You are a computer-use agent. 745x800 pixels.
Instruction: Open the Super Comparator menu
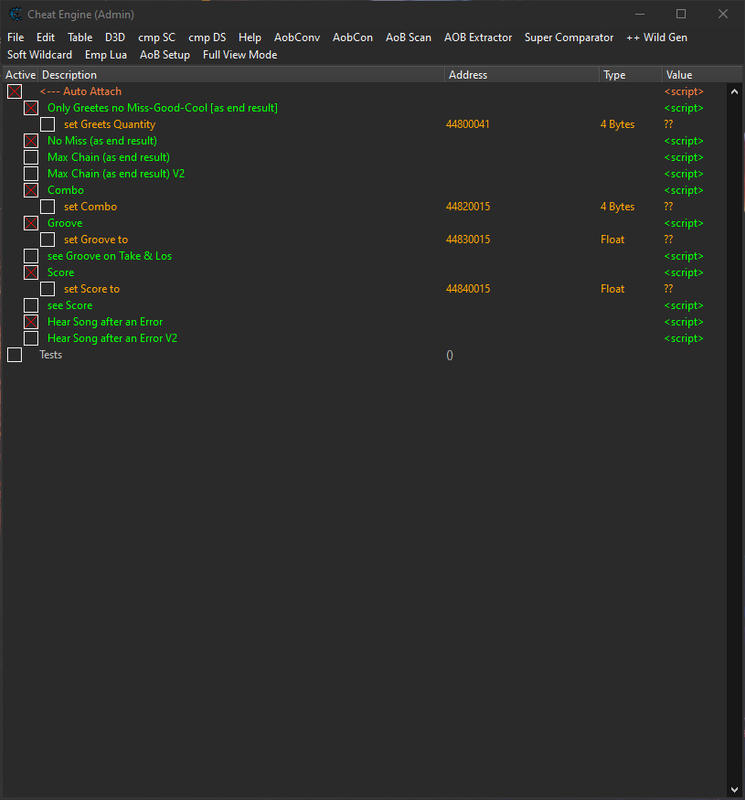(569, 37)
